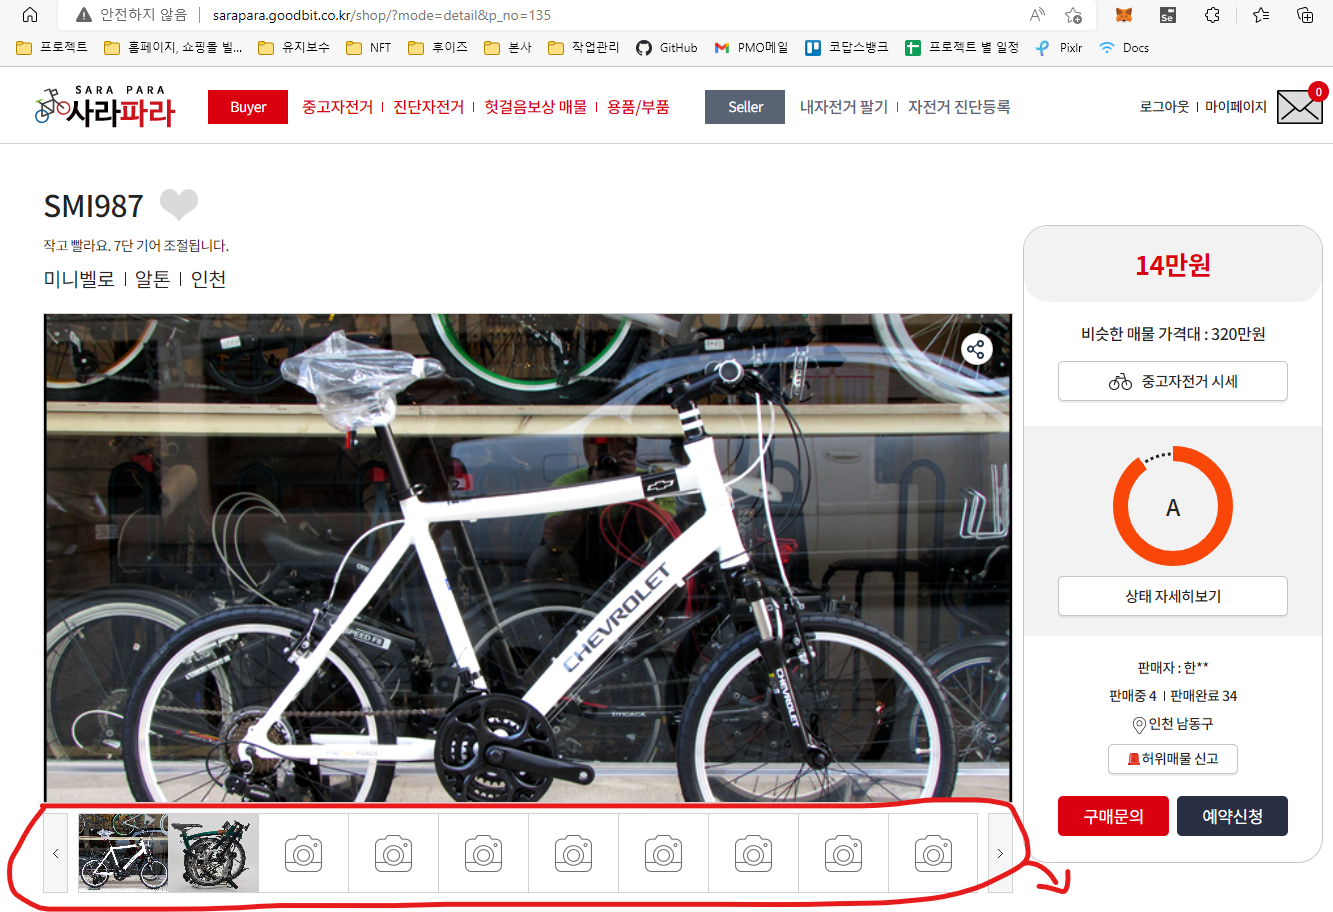1333x912 pixels.
Task: Click the 상태 자세히보기 button
Action: coord(1172,596)
